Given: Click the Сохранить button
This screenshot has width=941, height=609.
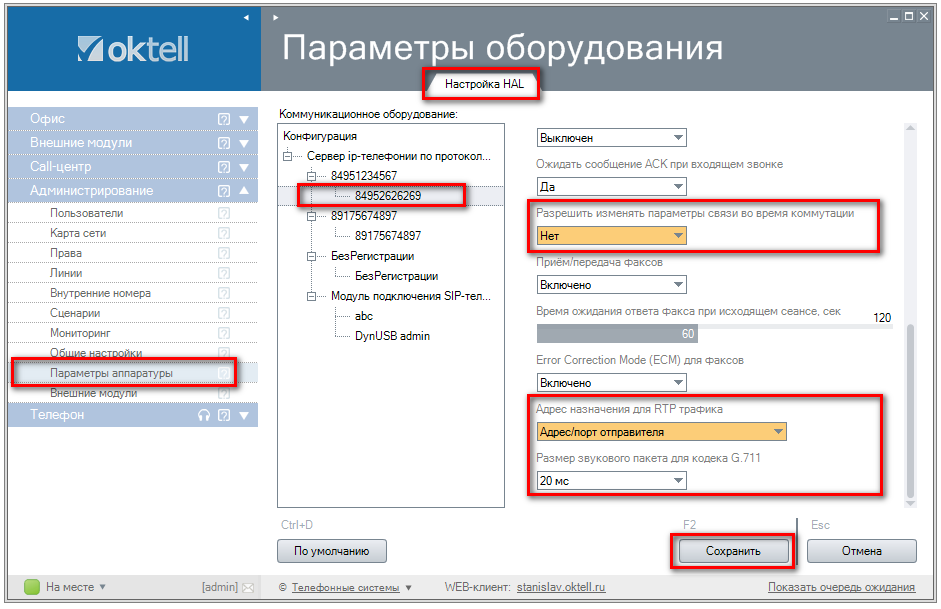Looking at the screenshot, I should 733,551.
